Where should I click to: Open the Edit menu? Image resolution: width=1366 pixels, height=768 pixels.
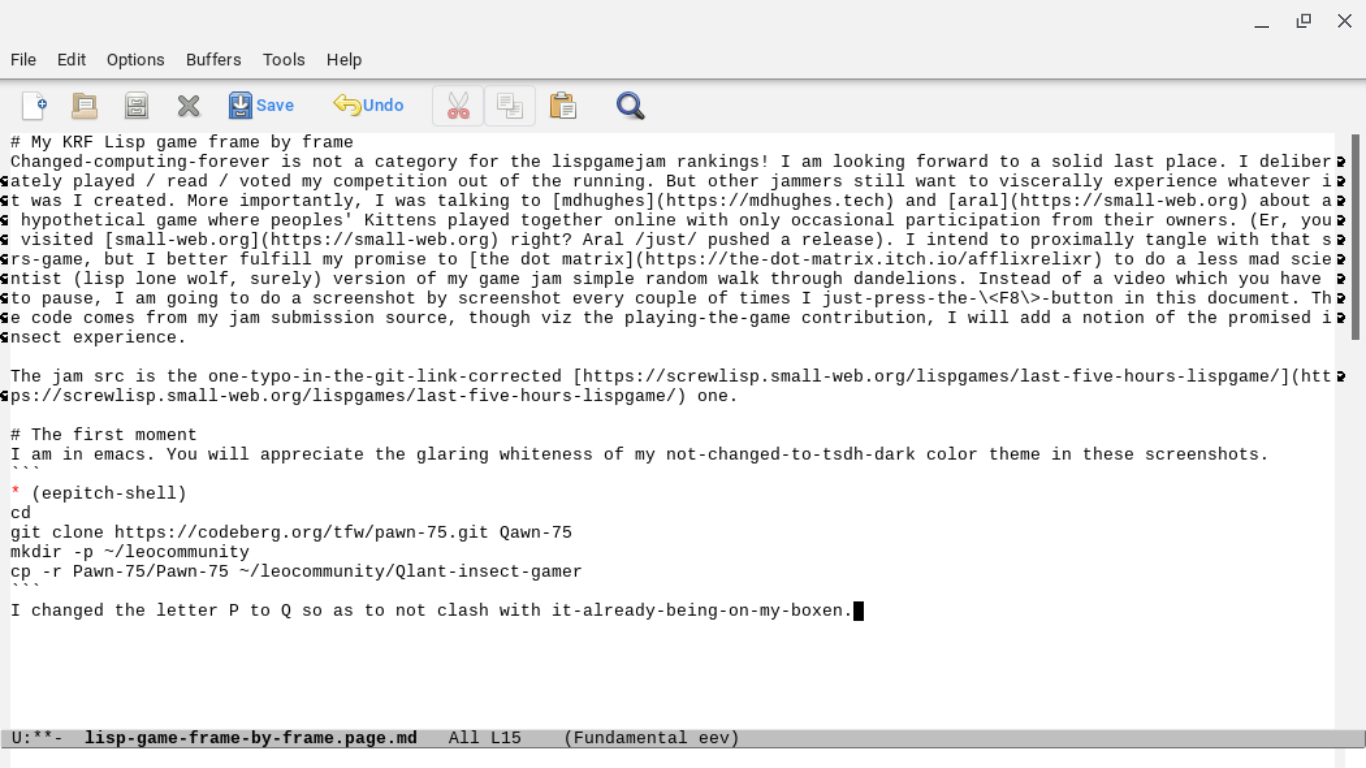71,60
